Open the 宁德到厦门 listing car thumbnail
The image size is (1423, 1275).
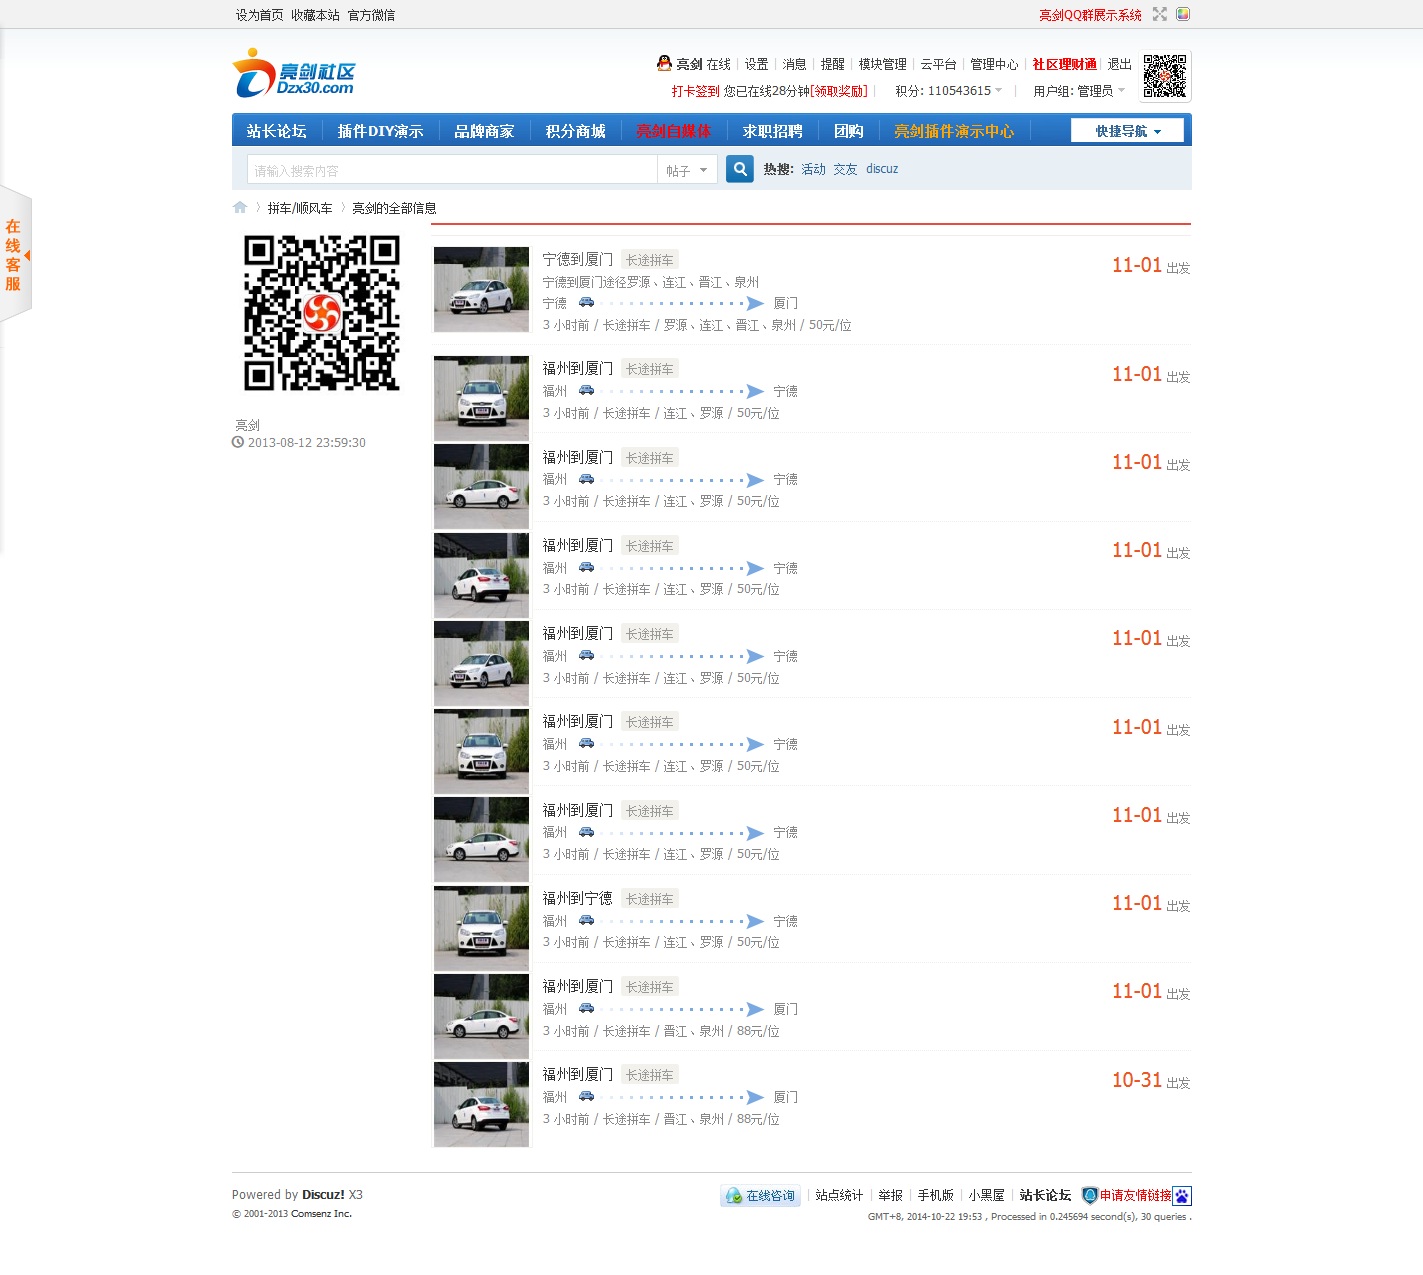[x=481, y=290]
